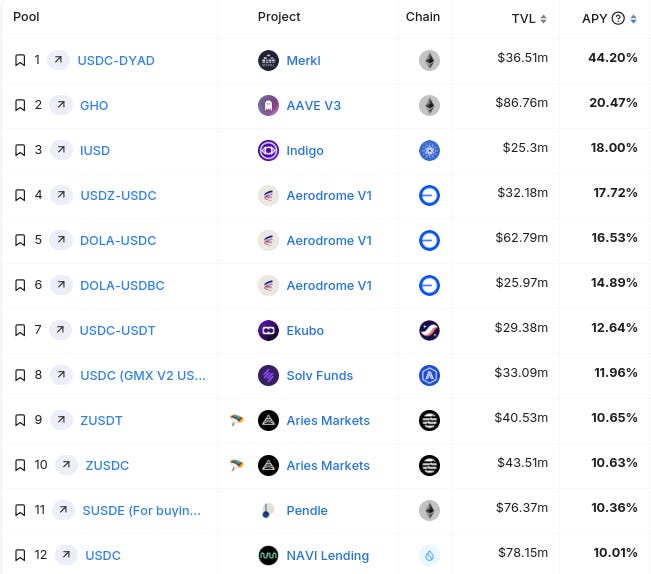The height and width of the screenshot is (574, 651).
Task: Click the Pendle project logo
Action: pos(268,510)
